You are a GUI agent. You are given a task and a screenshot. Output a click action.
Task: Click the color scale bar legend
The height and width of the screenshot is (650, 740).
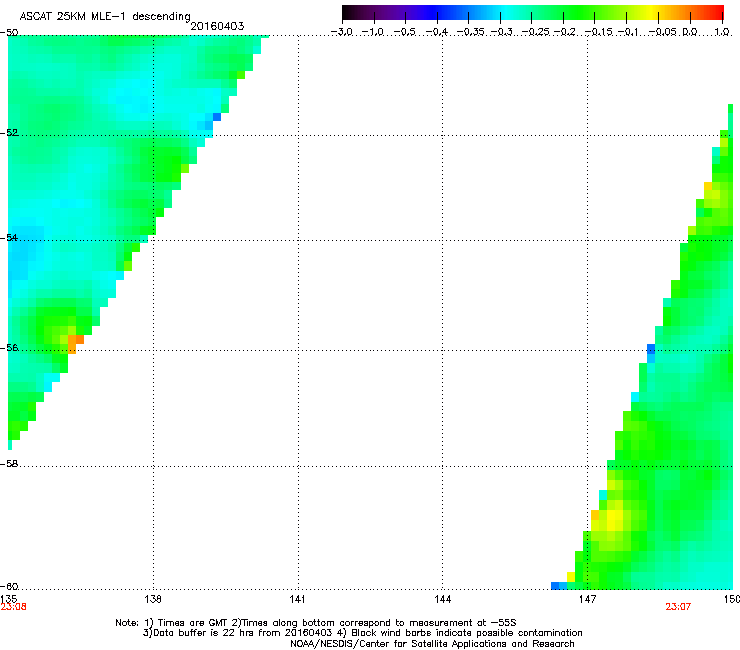click(533, 13)
